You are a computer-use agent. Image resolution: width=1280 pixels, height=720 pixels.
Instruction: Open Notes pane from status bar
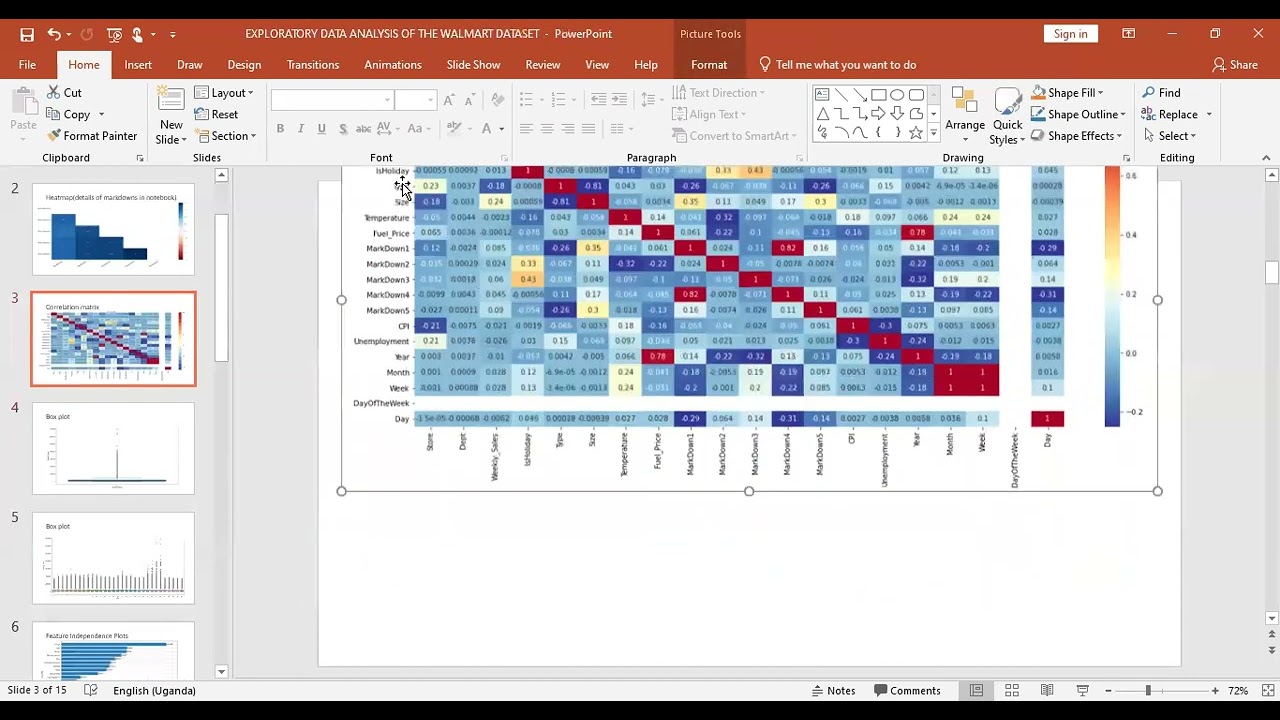tap(833, 690)
